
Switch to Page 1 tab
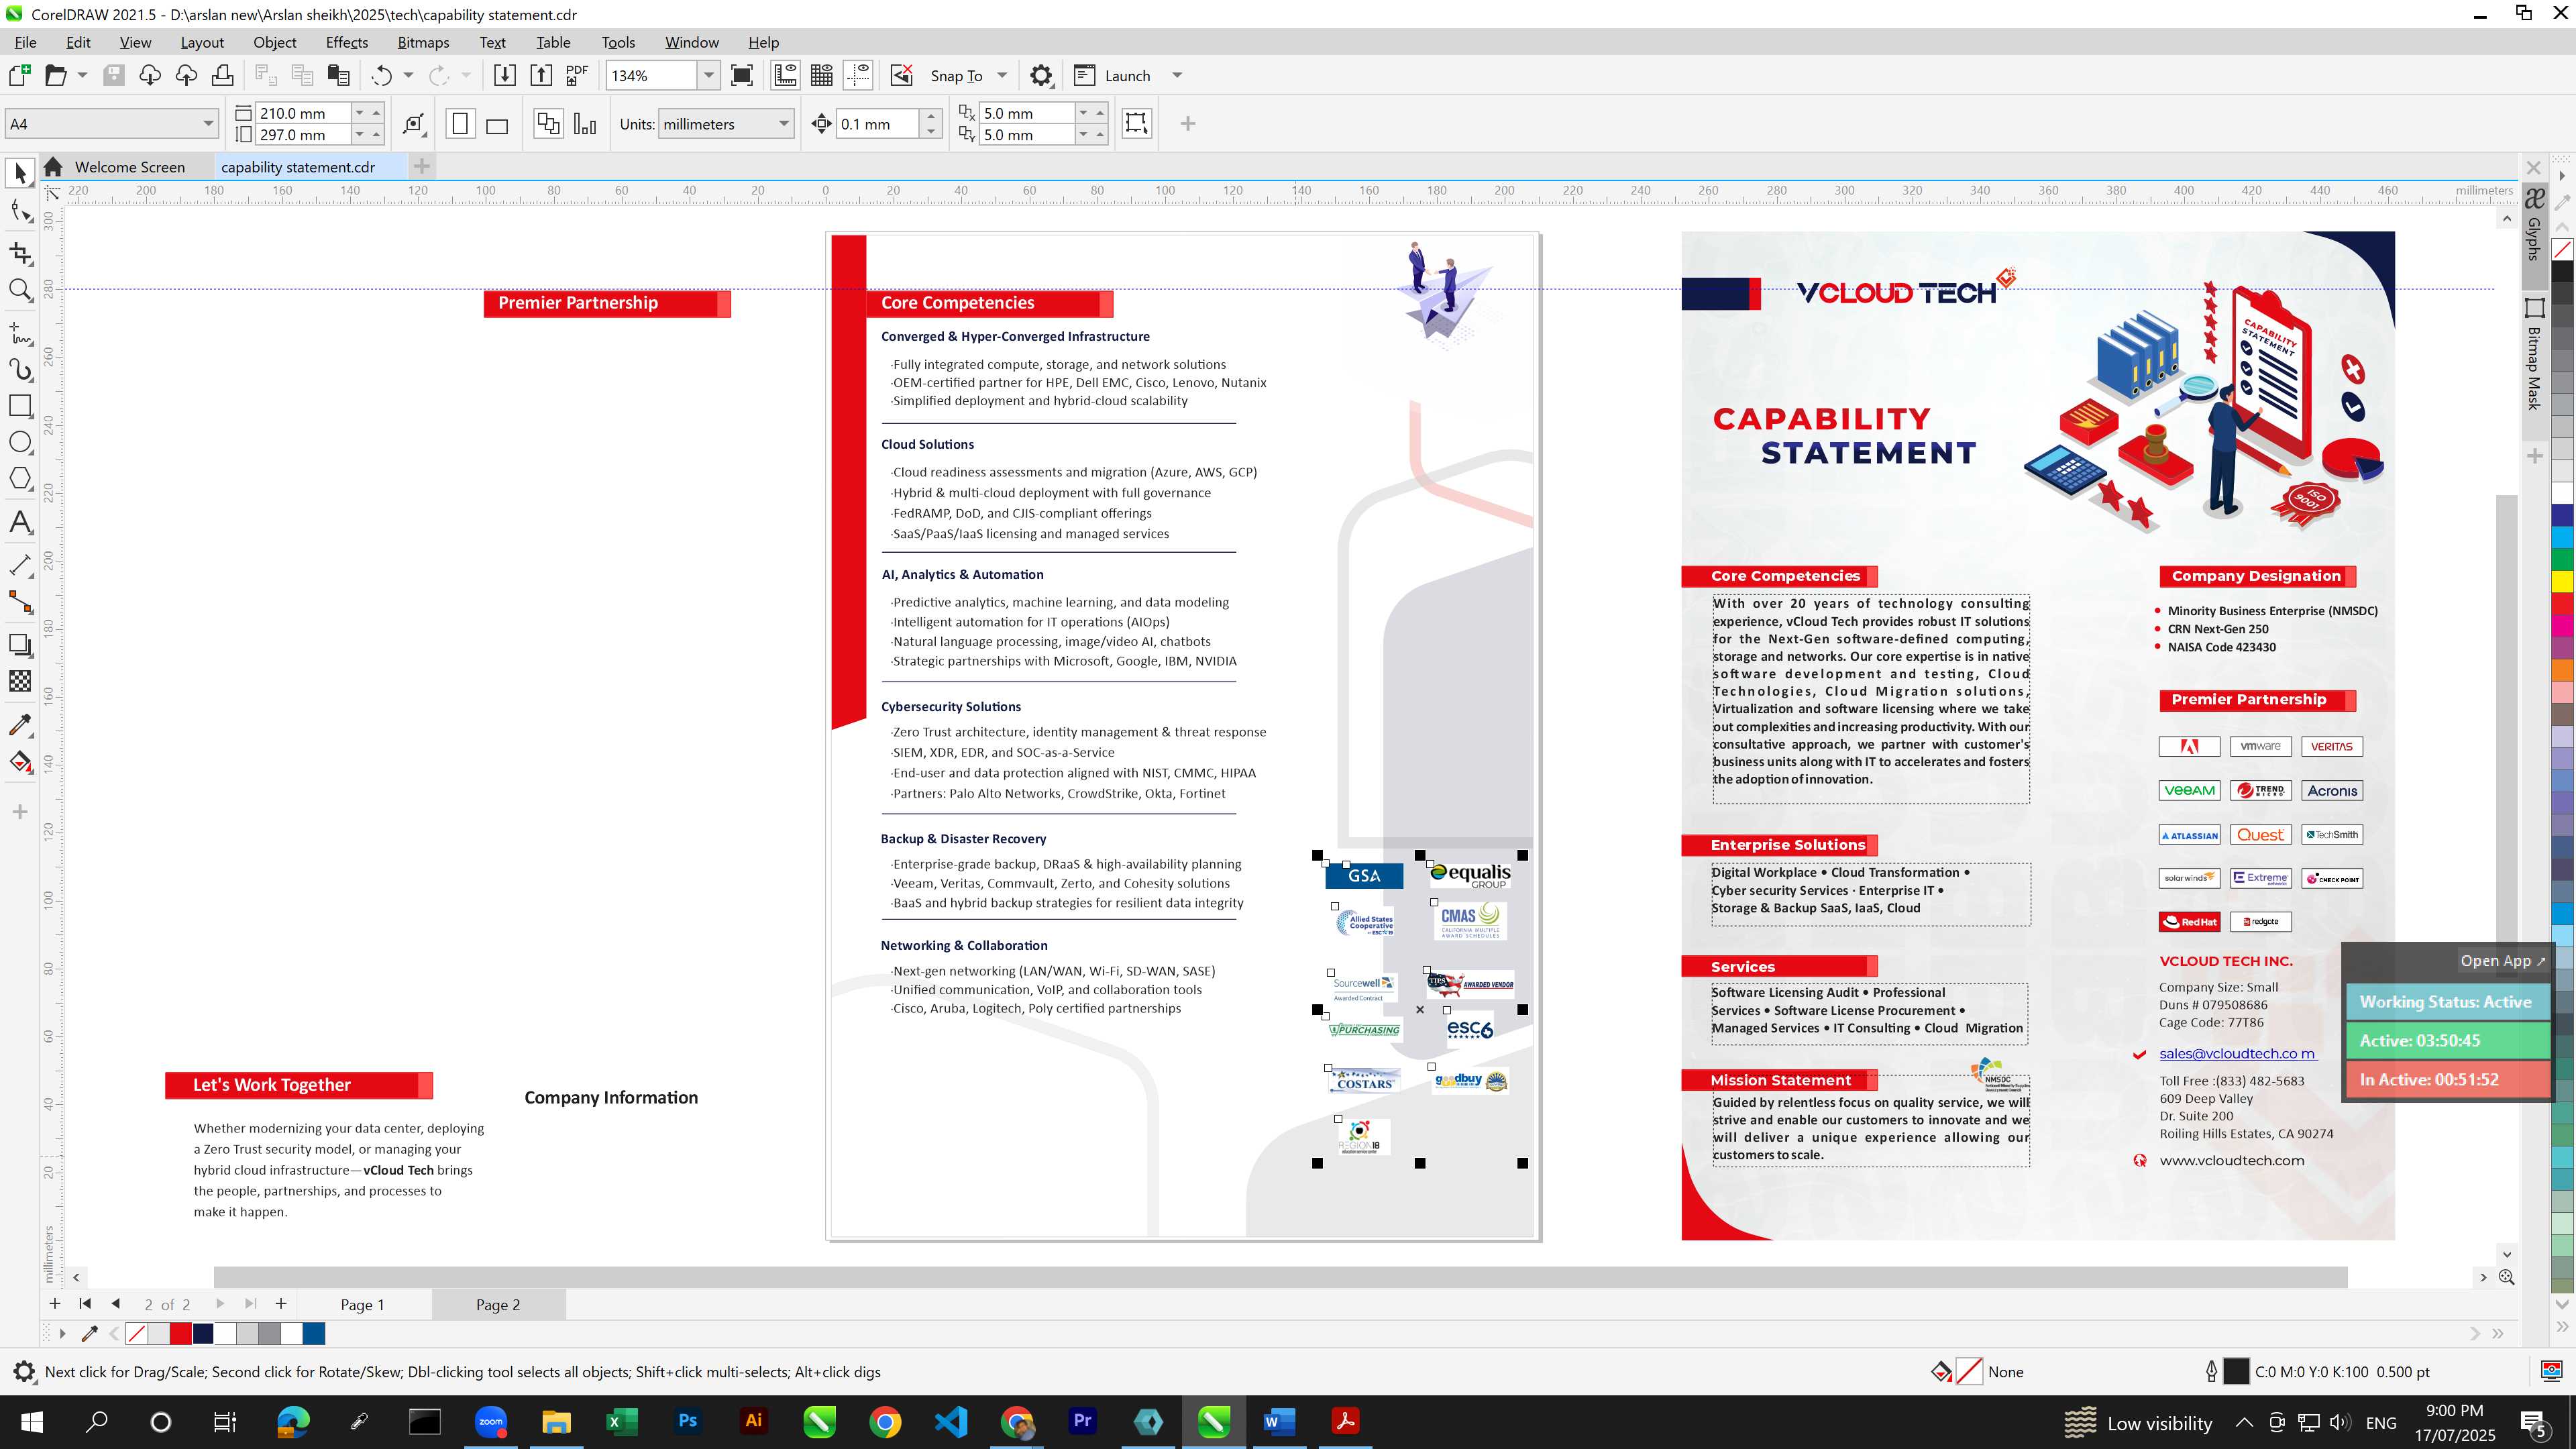pos(362,1304)
